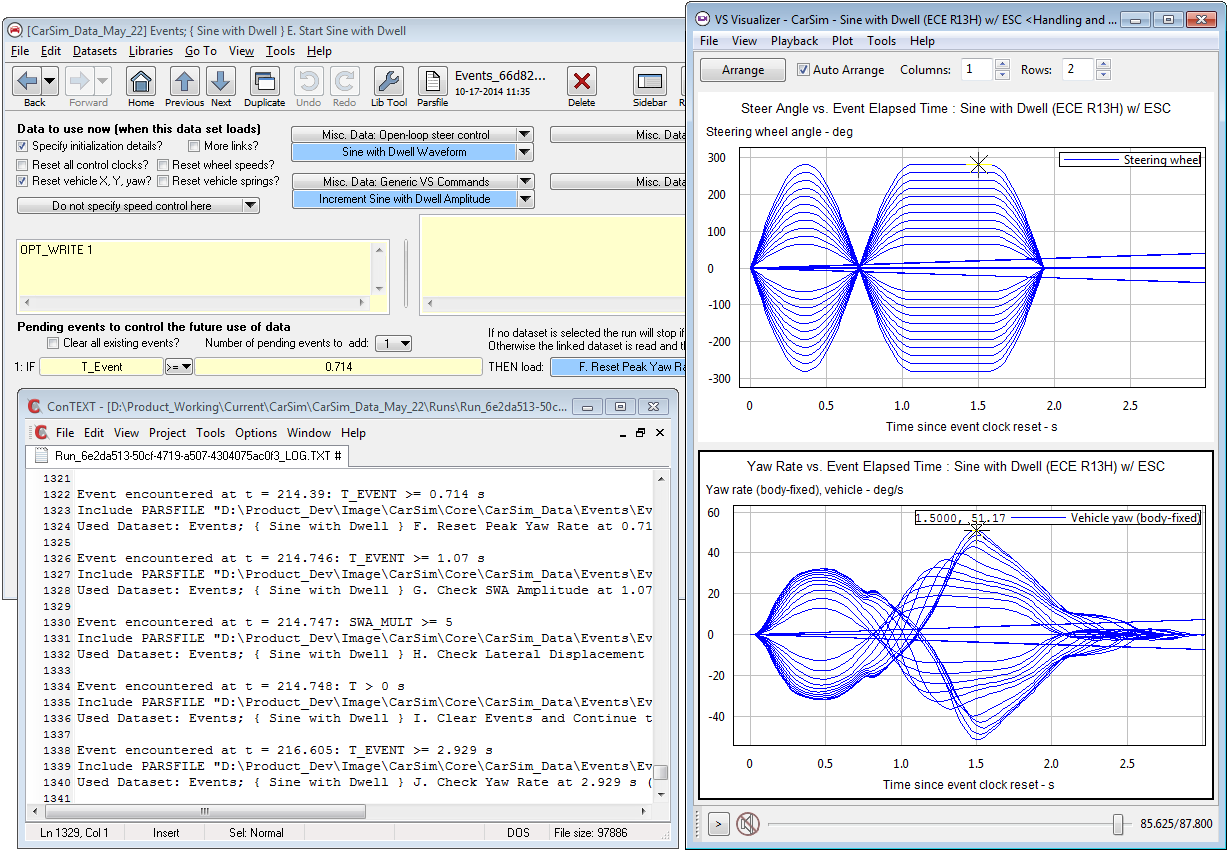The height and width of the screenshot is (851, 1228).
Task: Open Libraries menu in CarSim
Action: [x=151, y=51]
